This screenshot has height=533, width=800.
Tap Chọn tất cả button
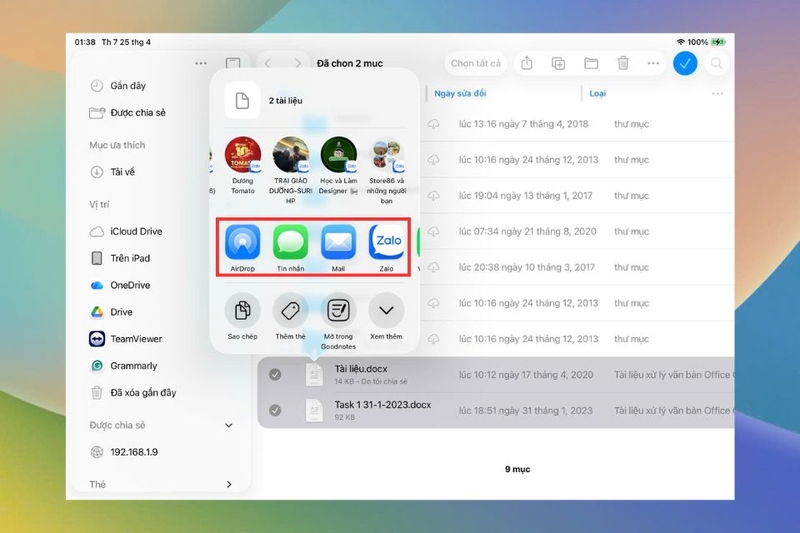(x=476, y=63)
